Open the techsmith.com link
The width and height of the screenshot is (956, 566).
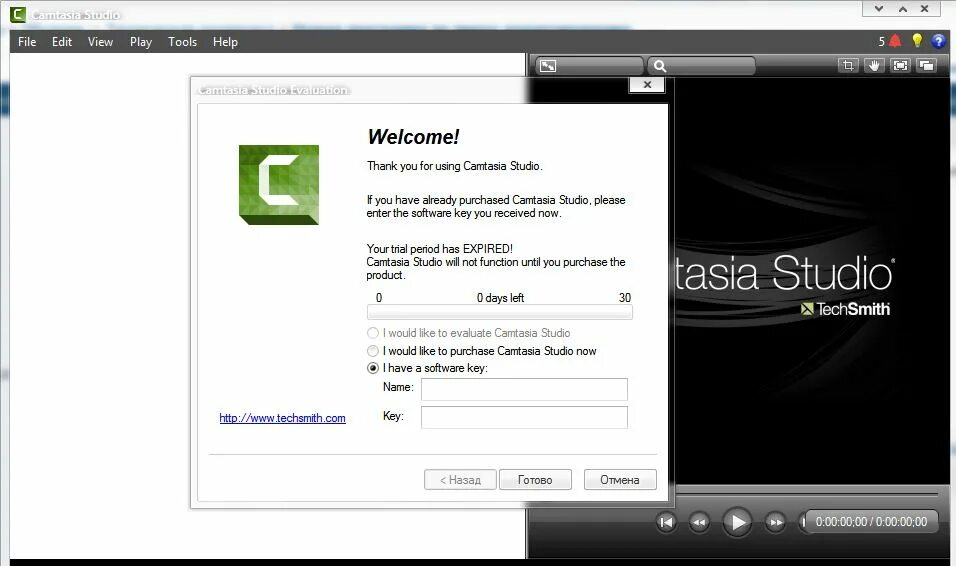[282, 418]
